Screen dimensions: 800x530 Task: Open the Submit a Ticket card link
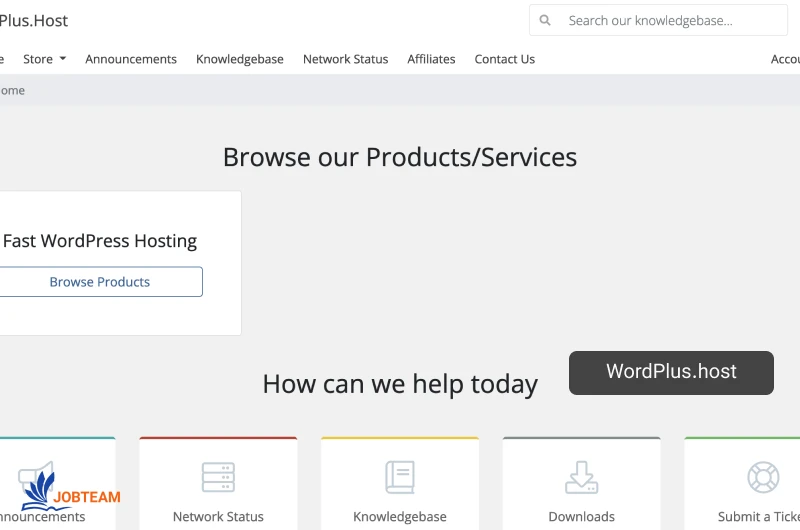(759, 517)
